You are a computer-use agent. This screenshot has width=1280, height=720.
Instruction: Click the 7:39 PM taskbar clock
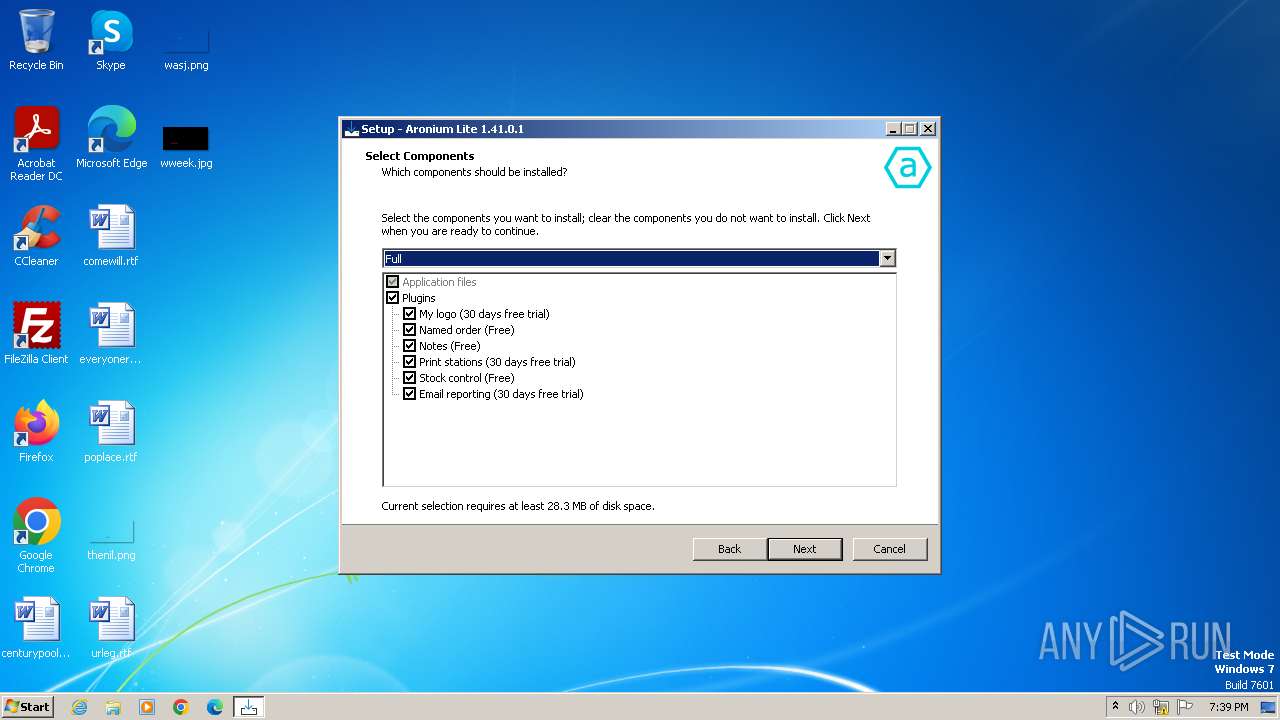tap(1229, 707)
